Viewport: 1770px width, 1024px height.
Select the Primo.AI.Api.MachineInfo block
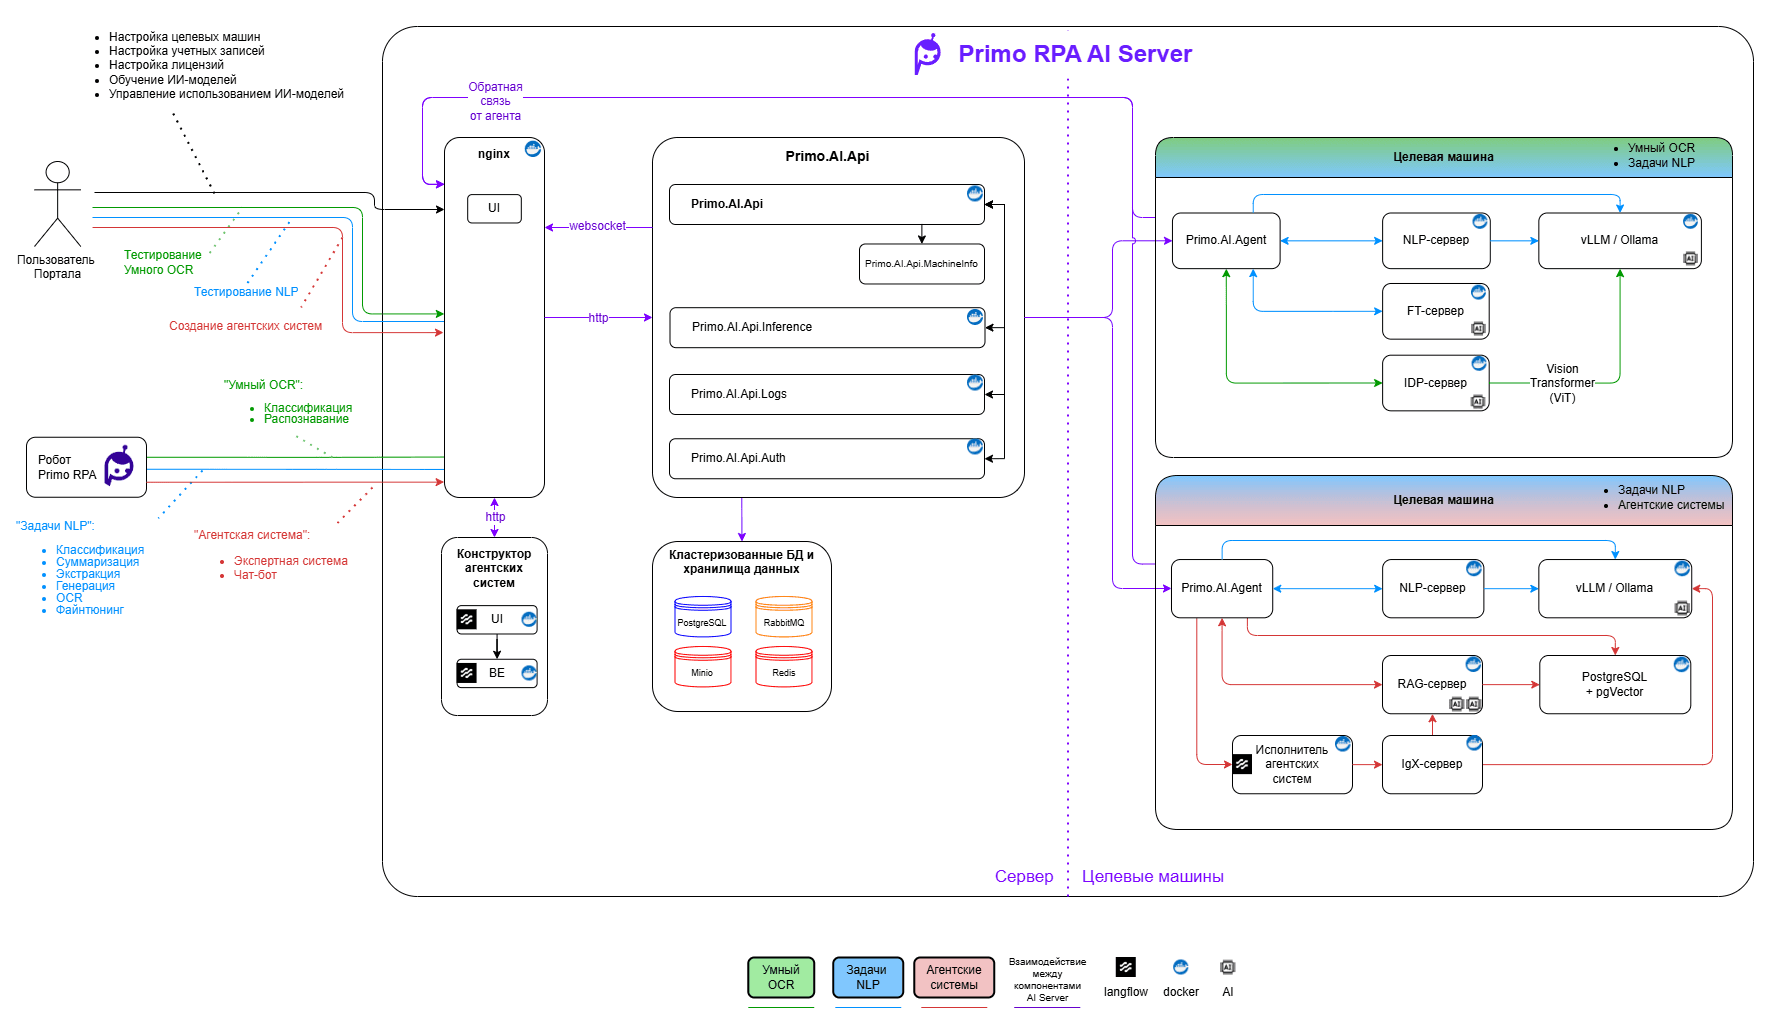click(921, 264)
